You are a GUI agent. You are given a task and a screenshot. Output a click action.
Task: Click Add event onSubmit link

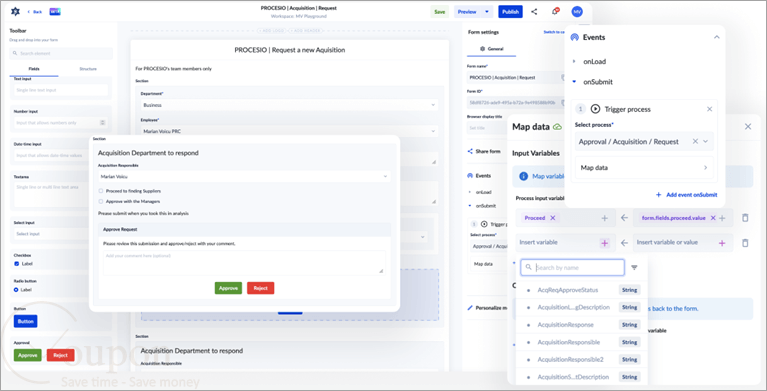[687, 195]
